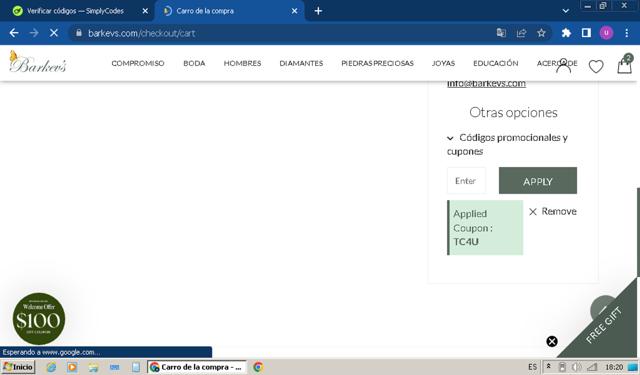Viewport: 640px width, 375px height.
Task: Toggle the browser side panel icon
Action: (x=586, y=33)
